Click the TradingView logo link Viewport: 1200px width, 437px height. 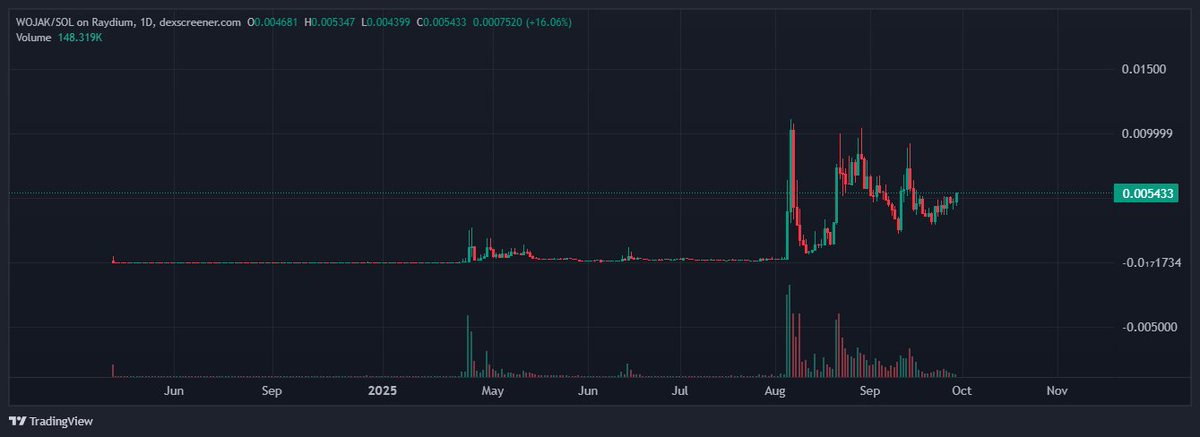tap(51, 421)
